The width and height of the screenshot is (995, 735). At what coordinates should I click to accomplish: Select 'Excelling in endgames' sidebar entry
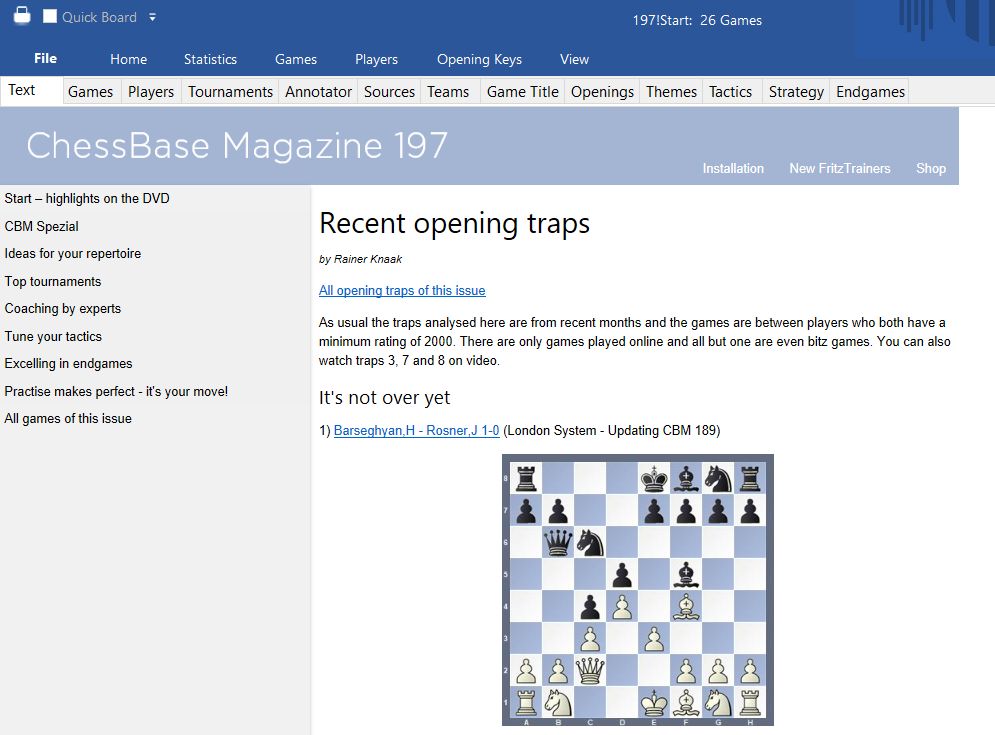click(x=68, y=364)
